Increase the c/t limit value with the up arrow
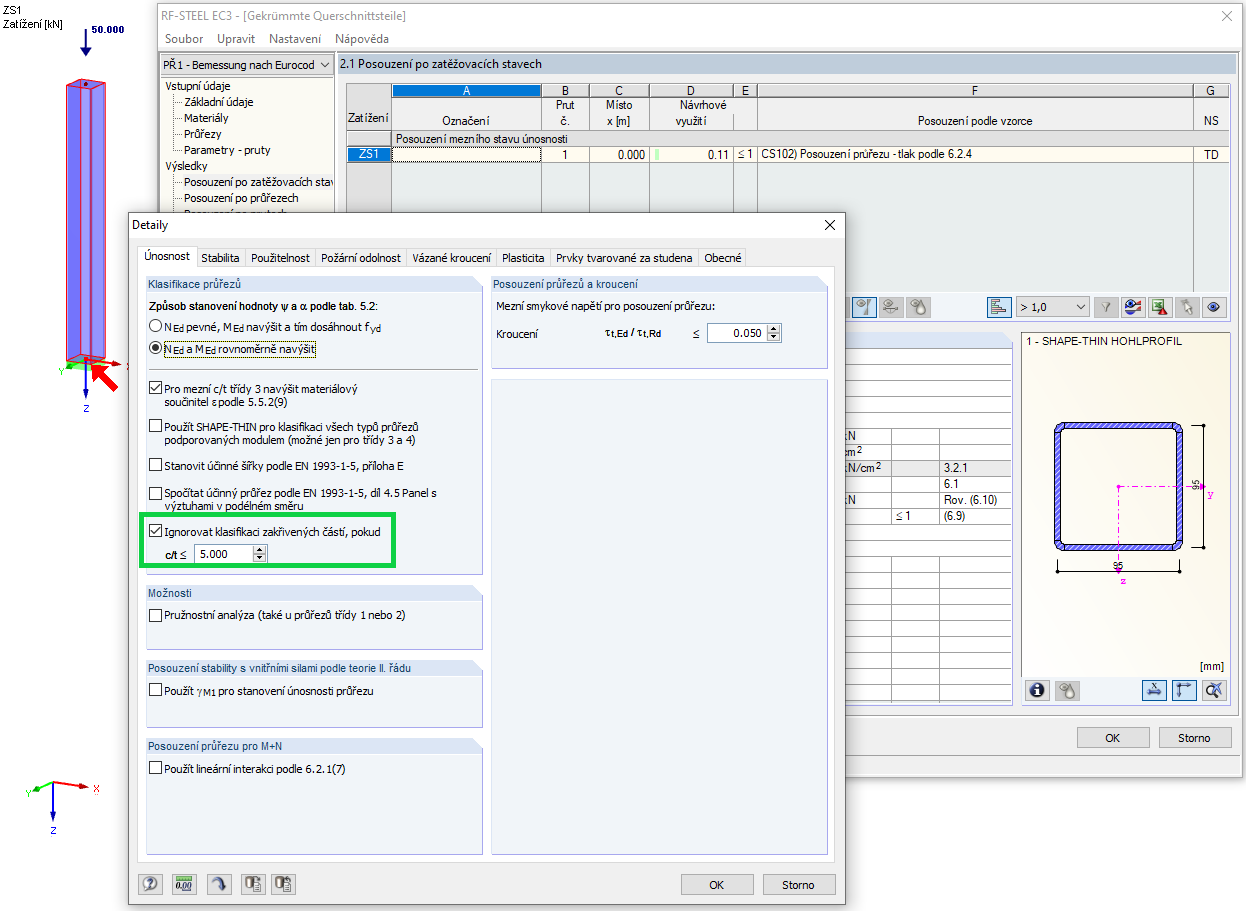This screenshot has width=1246, height=911. 260,549
